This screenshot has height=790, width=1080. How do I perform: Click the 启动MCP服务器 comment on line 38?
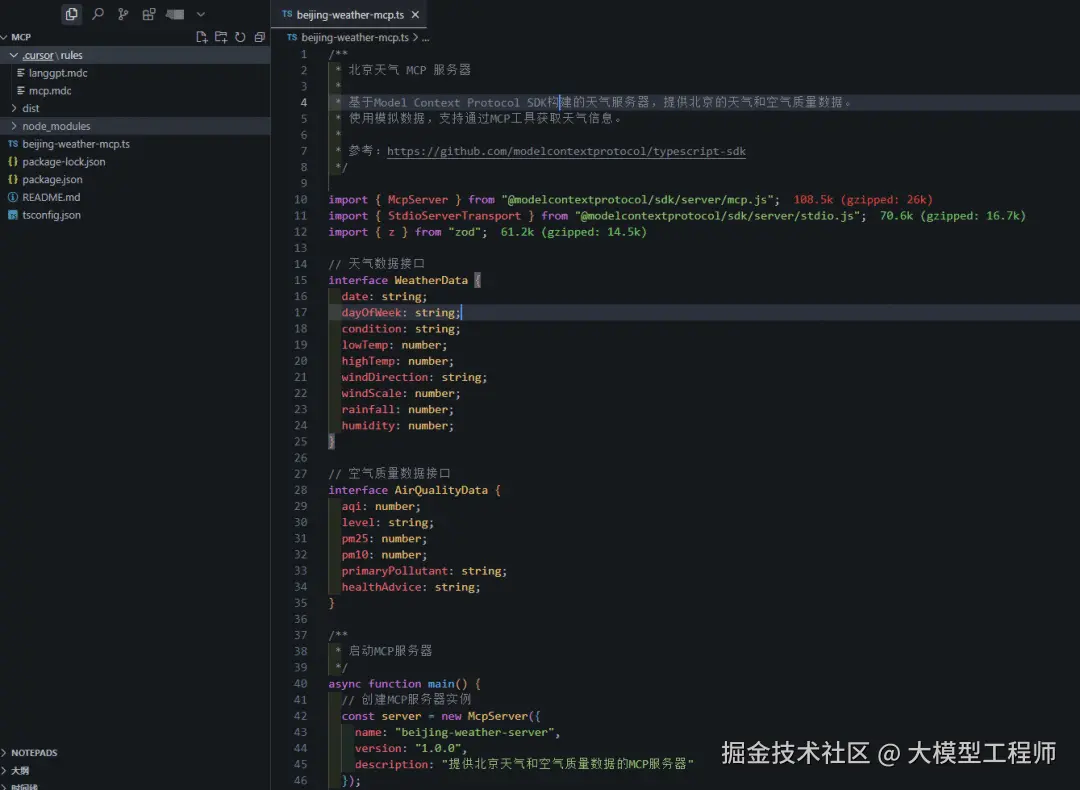(x=390, y=651)
